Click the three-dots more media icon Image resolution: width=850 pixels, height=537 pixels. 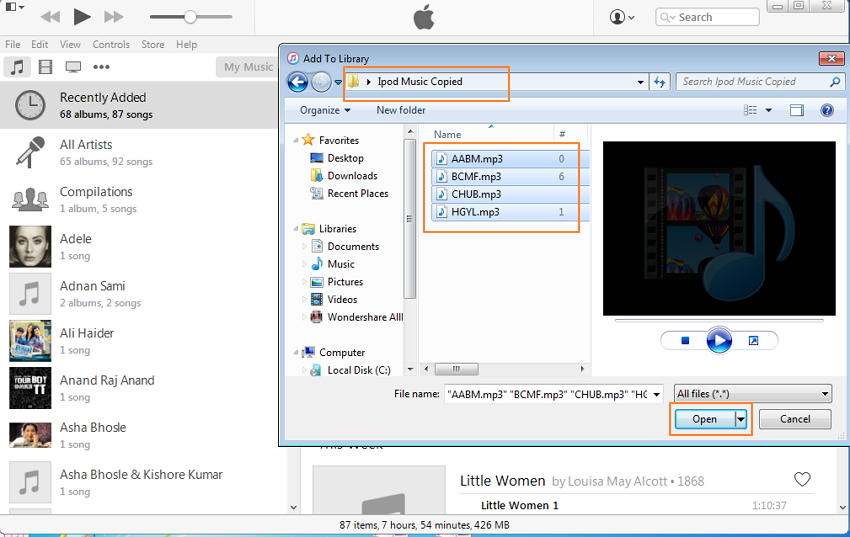click(101, 67)
